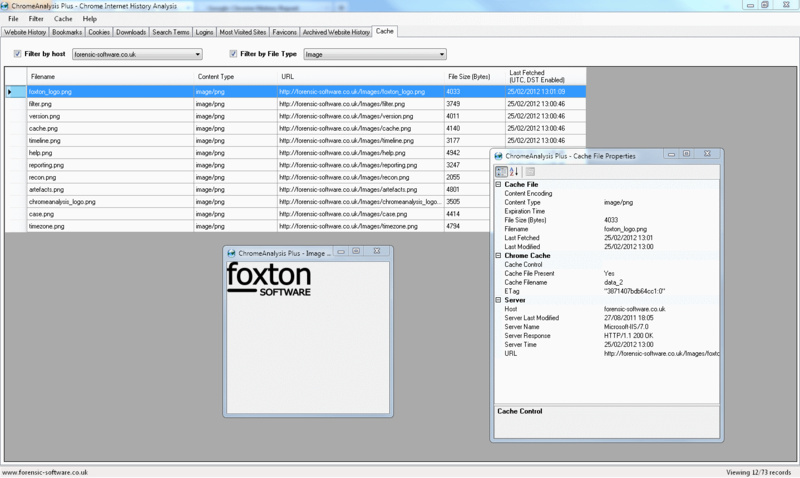This screenshot has width=800, height=478.
Task: Select the version.png filename cell
Action: (110, 116)
